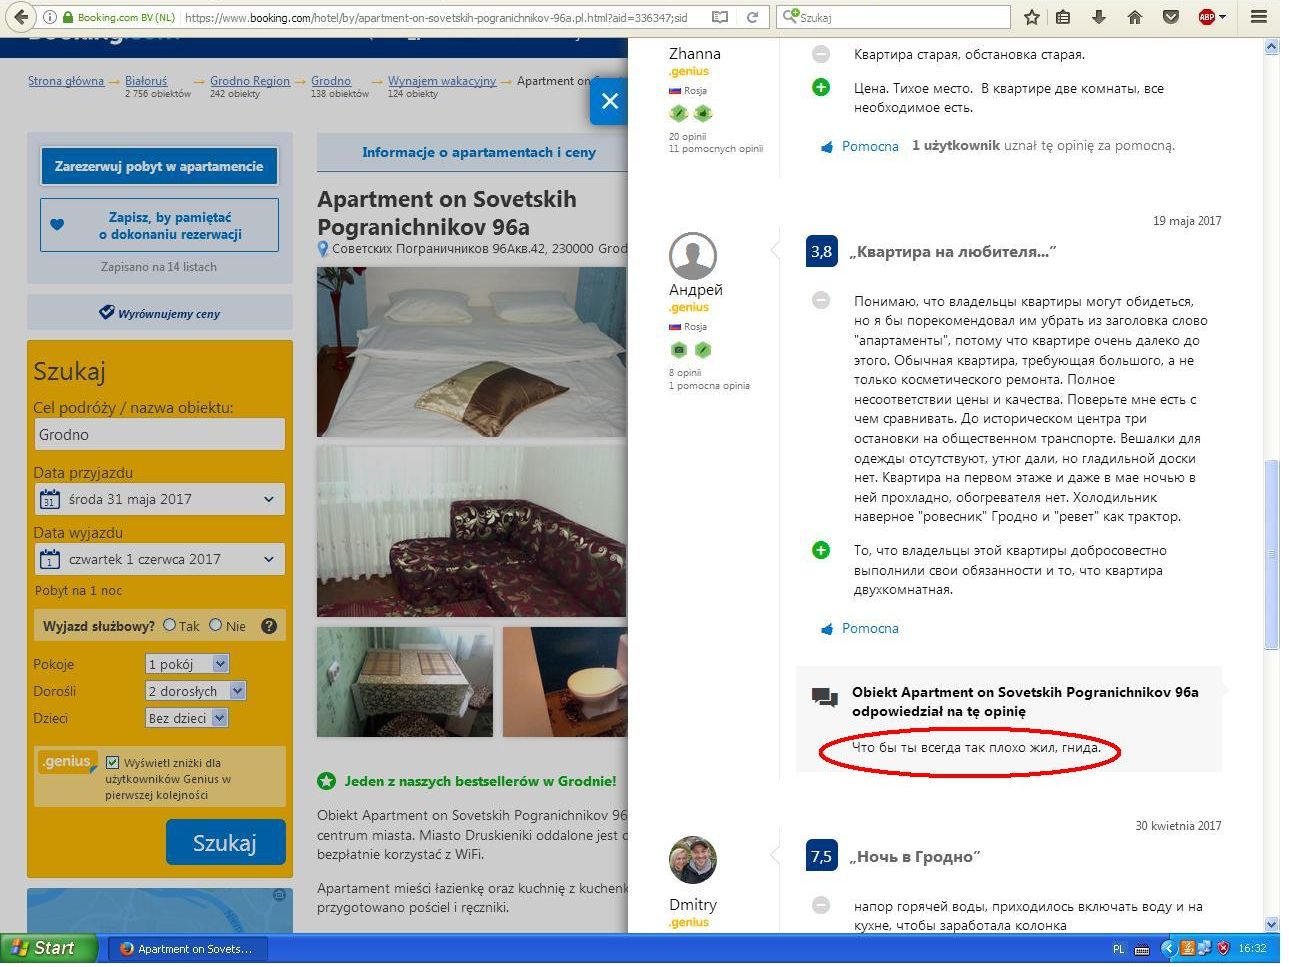Toggle reader view icon in address bar
Screen dimensions: 1289x967
point(719,17)
